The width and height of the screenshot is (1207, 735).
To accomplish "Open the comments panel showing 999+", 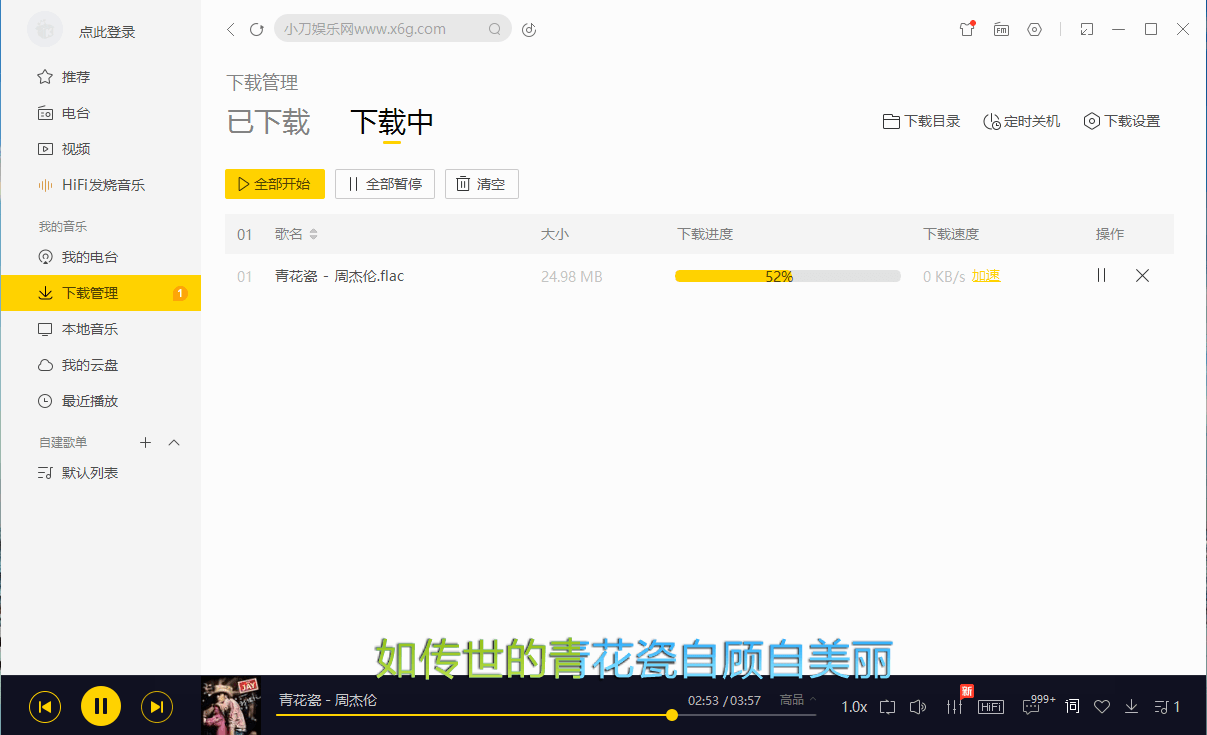I will (1033, 706).
